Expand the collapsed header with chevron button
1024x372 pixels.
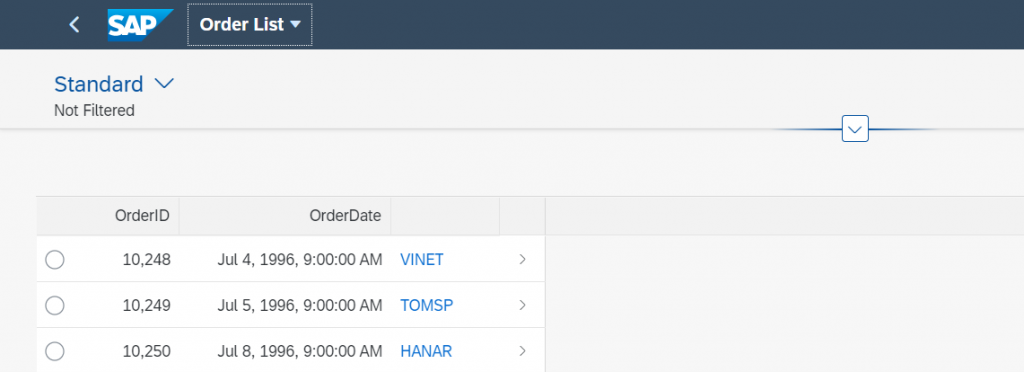pos(855,129)
